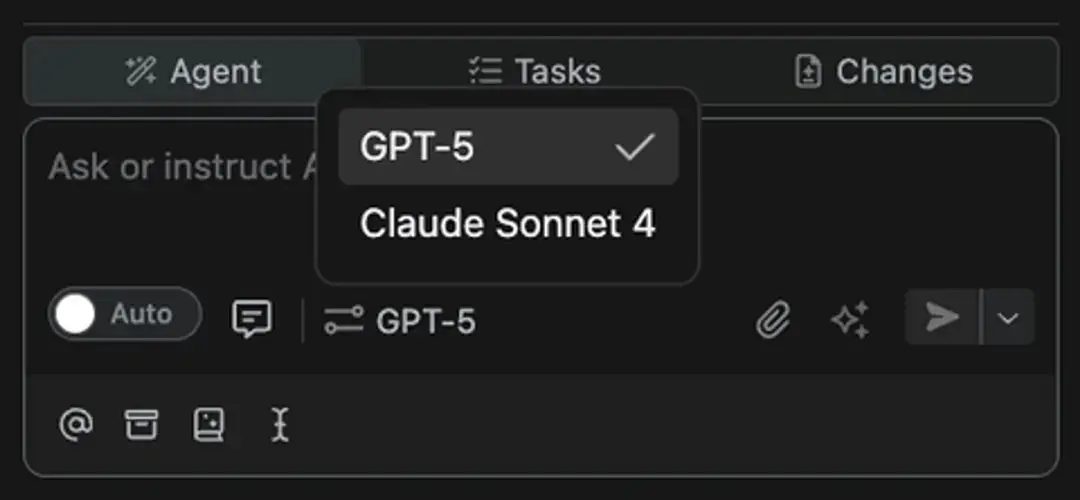The image size is (1080, 500).
Task: Click the text cursor selection icon
Action: [x=280, y=424]
